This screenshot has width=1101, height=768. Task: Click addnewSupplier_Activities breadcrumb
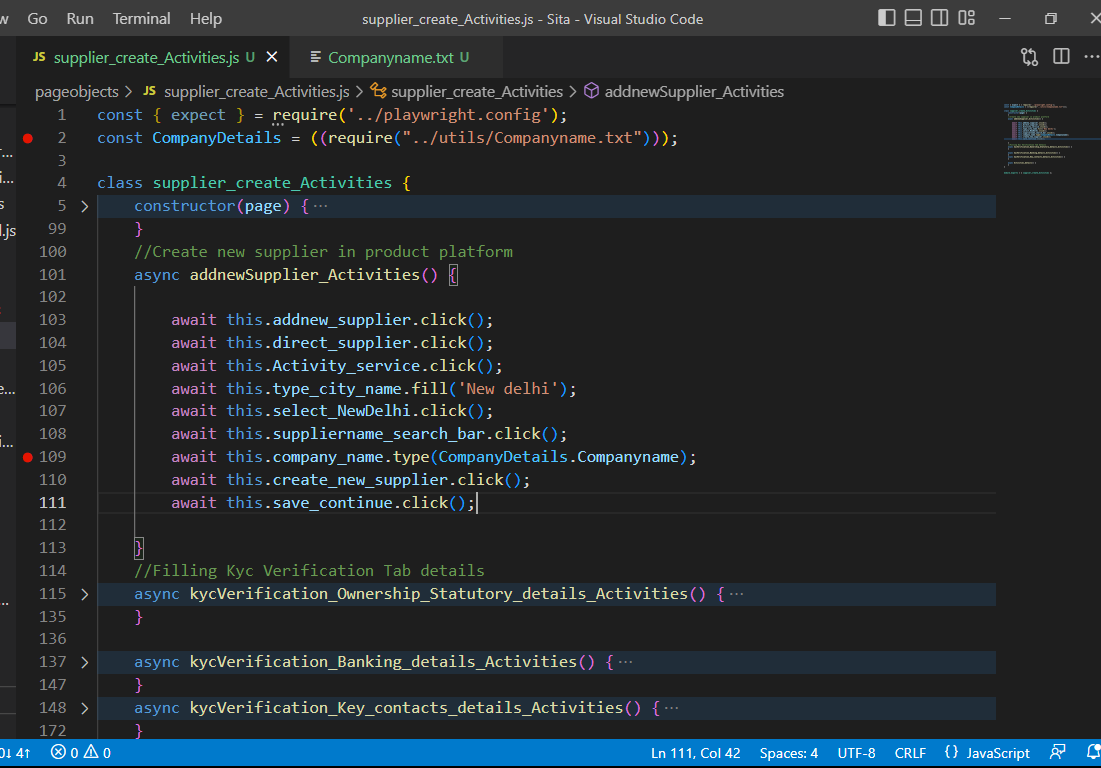694,91
